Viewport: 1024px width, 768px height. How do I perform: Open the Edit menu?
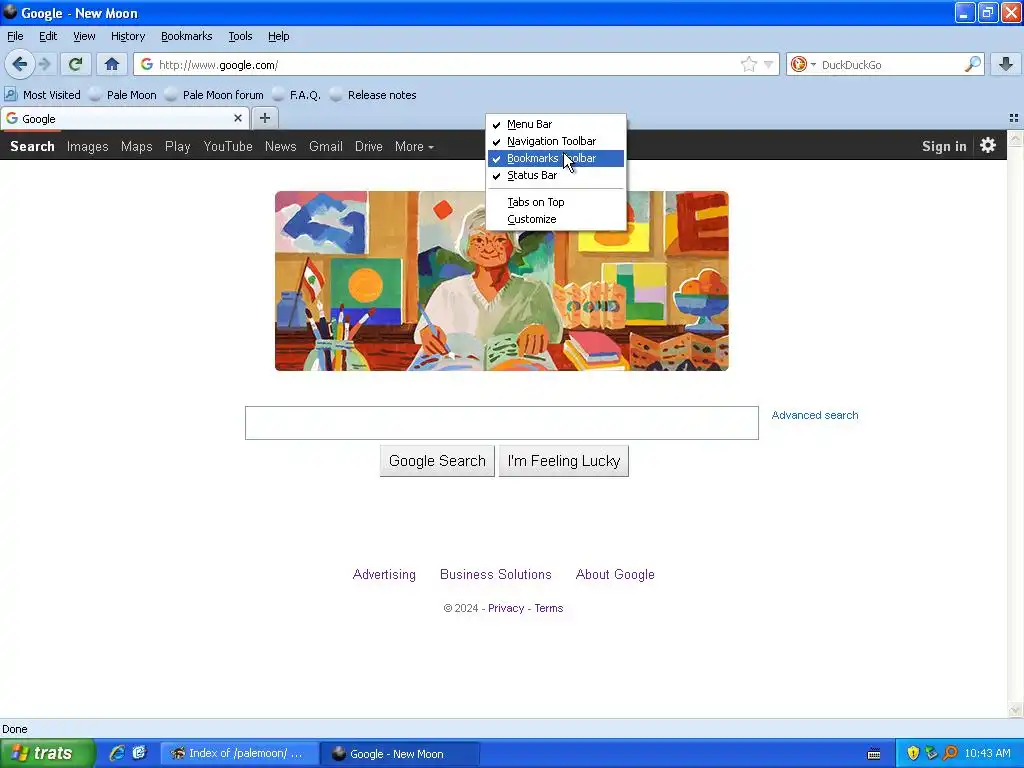[48, 36]
